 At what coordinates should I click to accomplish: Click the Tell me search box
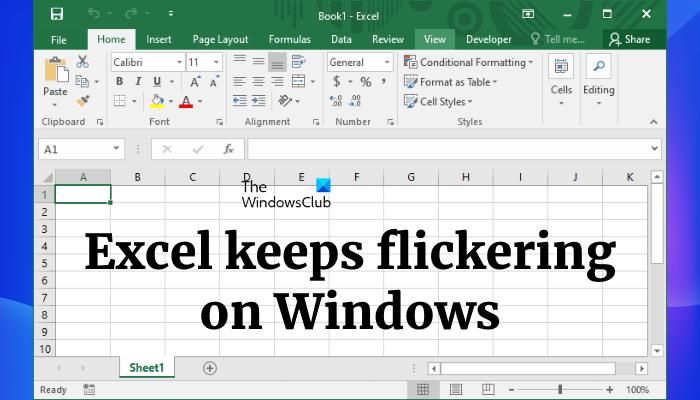[x=558, y=39]
